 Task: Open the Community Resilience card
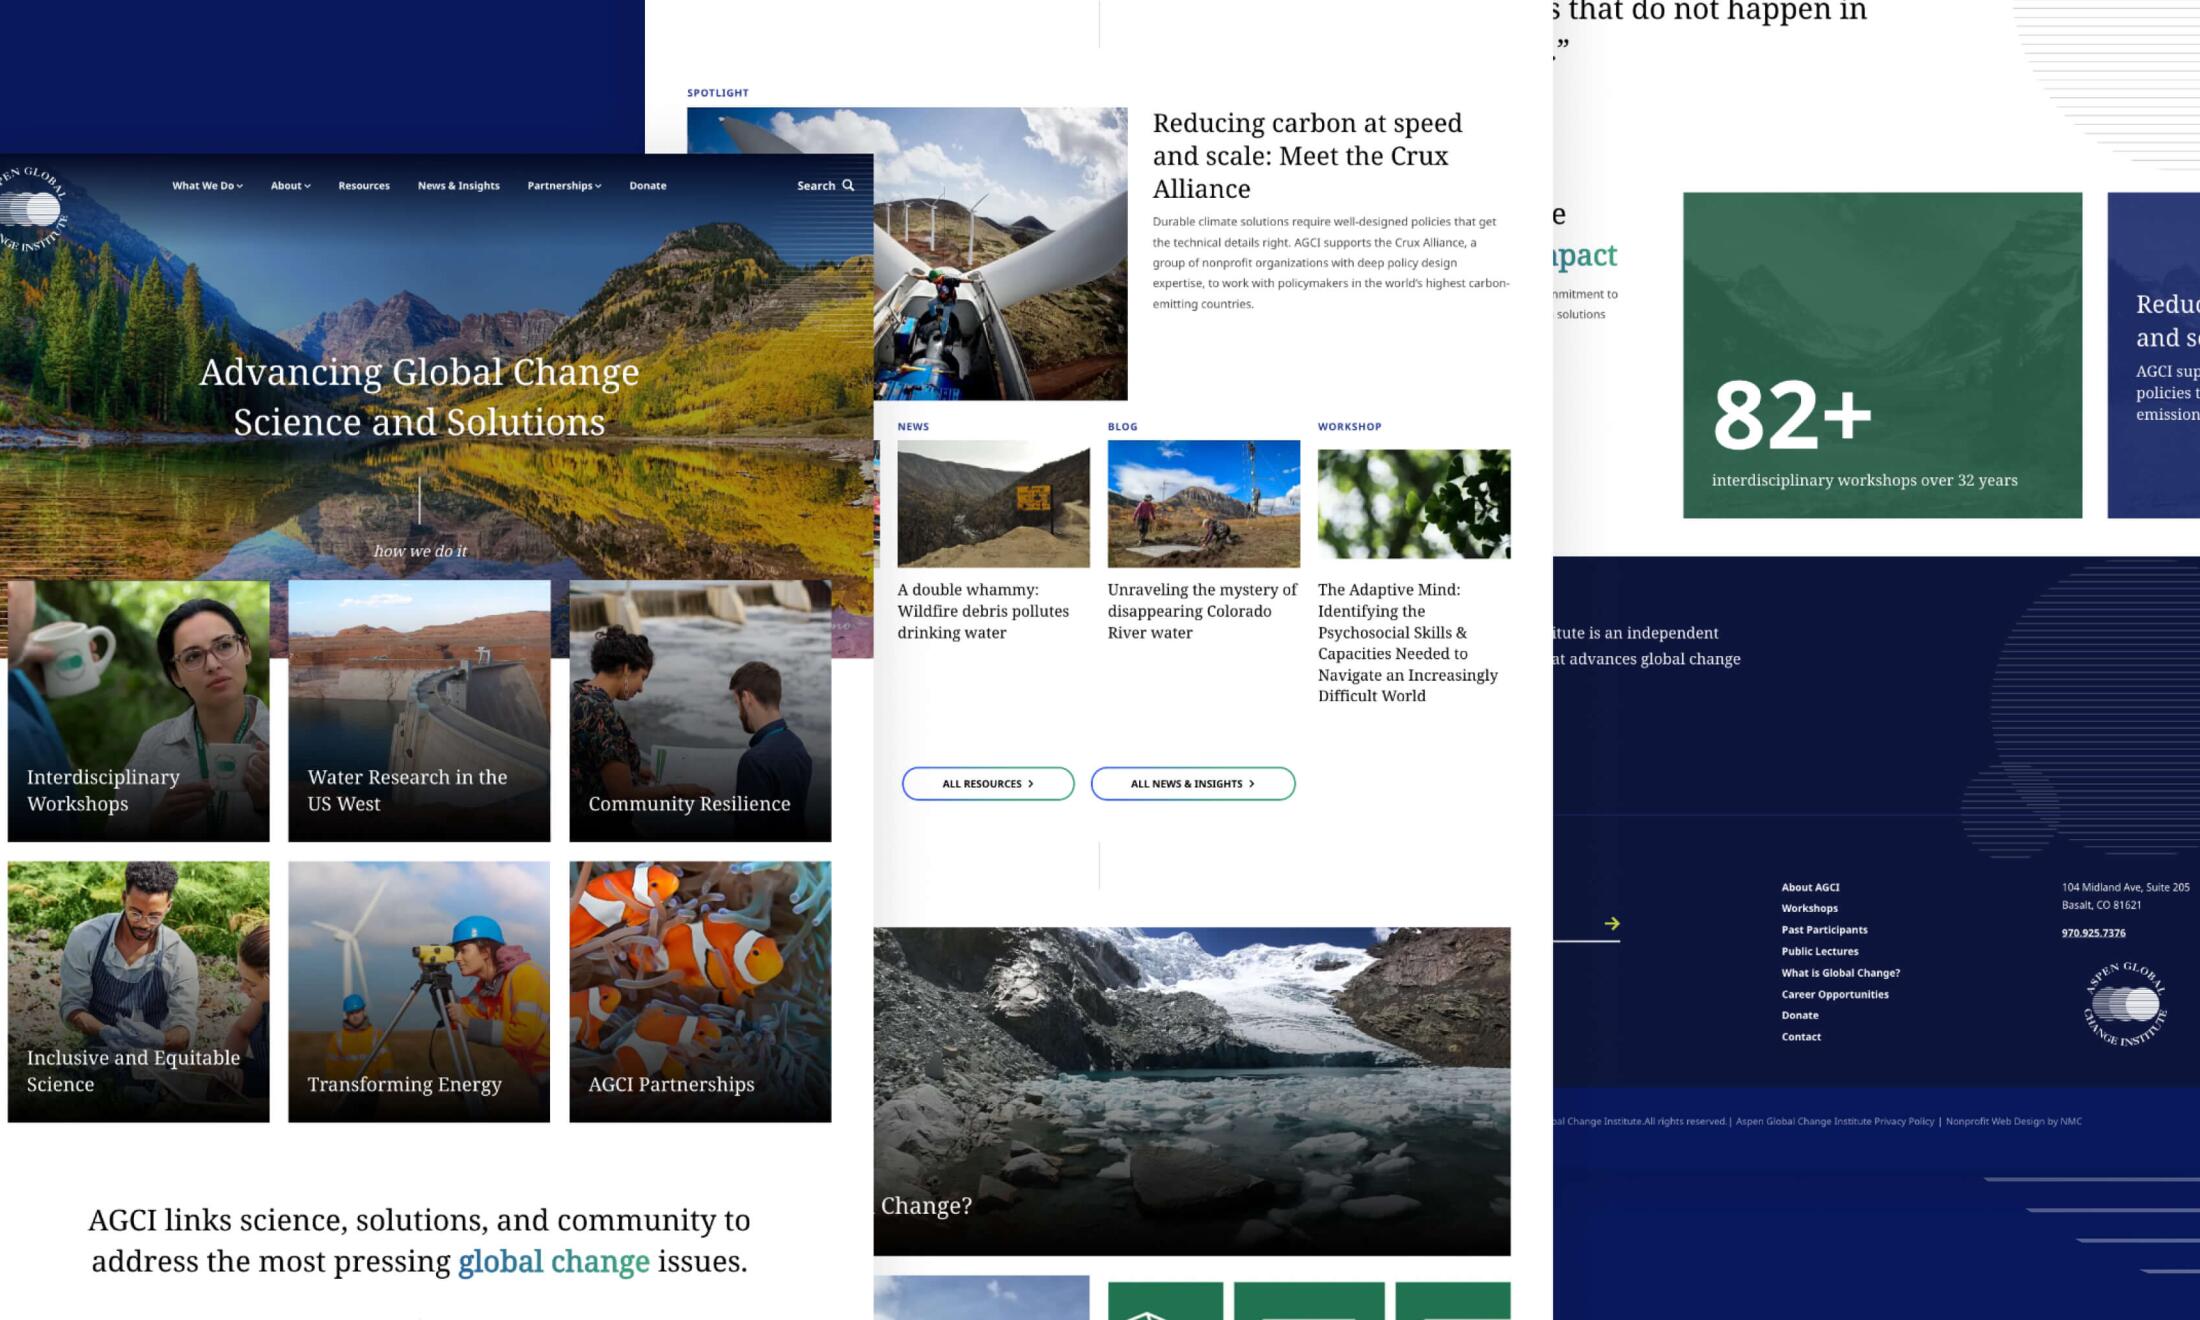tap(700, 711)
